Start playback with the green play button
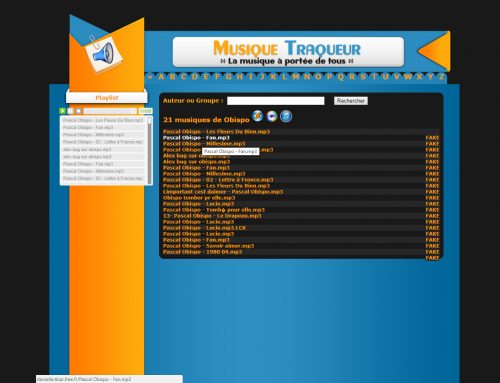 62,111
